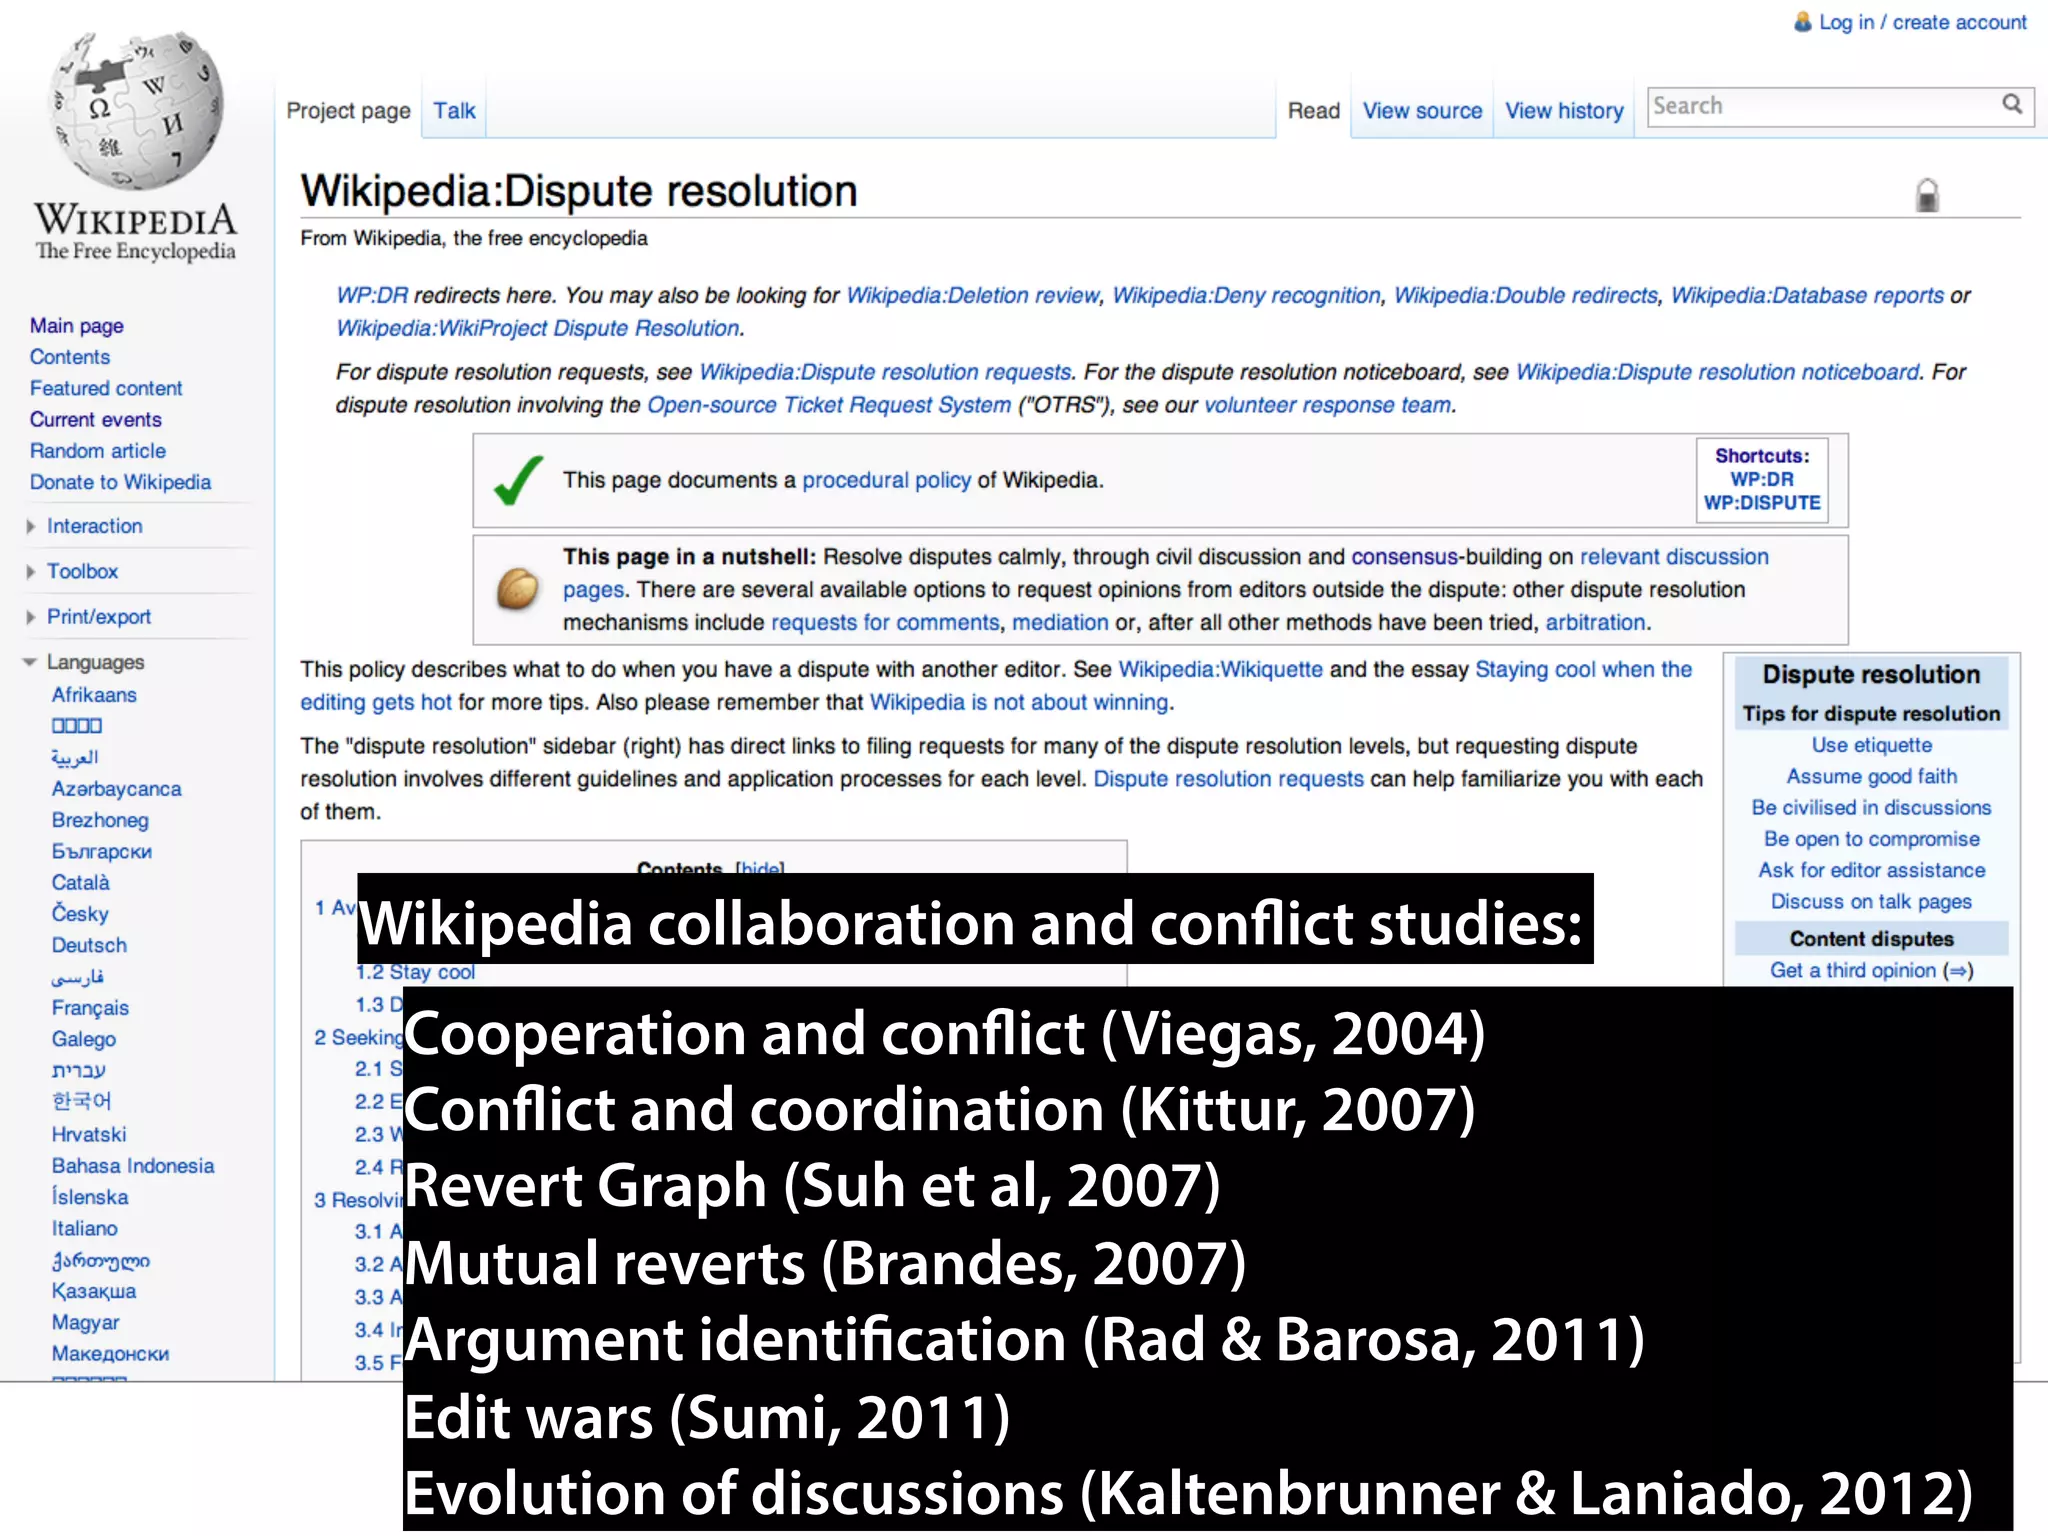Open Wikipedia:Deny recognition link
This screenshot has width=2048, height=1536.
coord(1246,295)
